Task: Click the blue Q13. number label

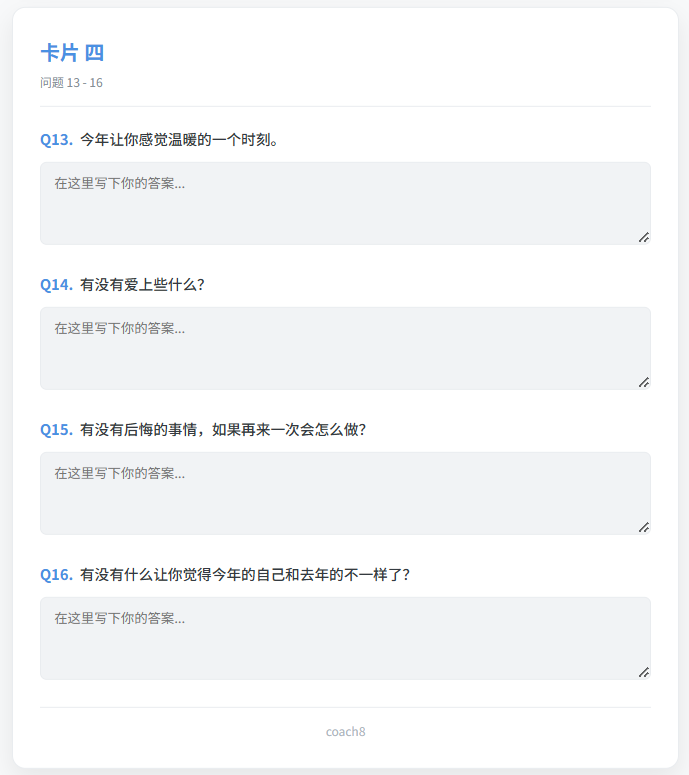Action: point(56,140)
